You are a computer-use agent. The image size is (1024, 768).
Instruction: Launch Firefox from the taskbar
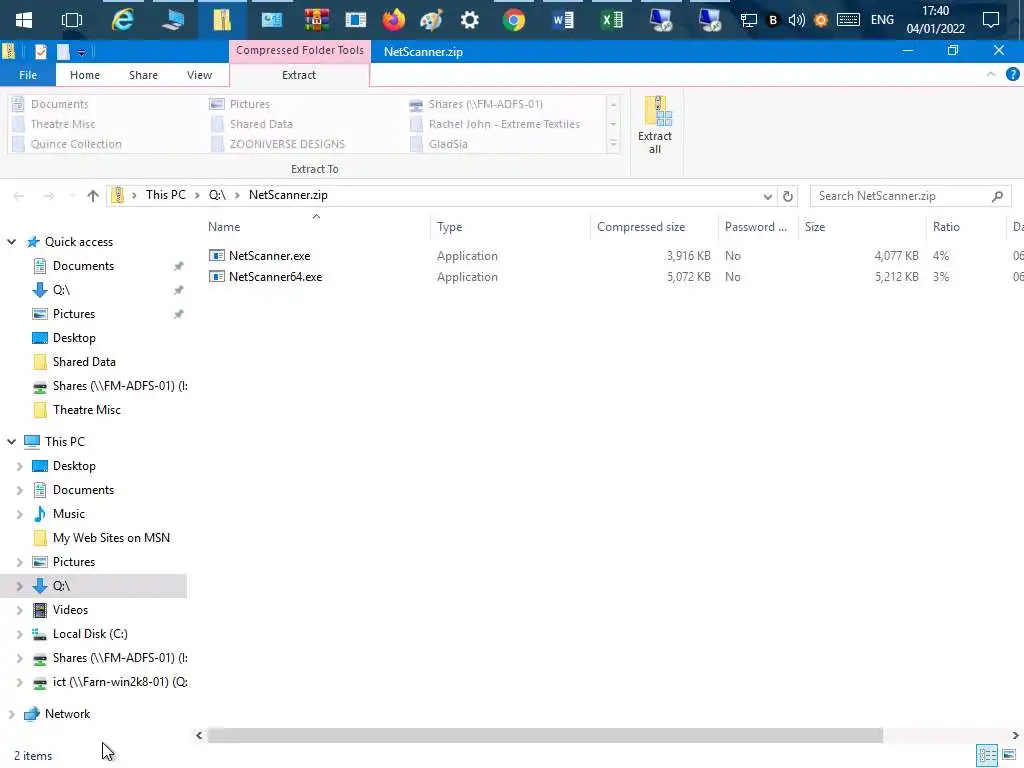(394, 20)
